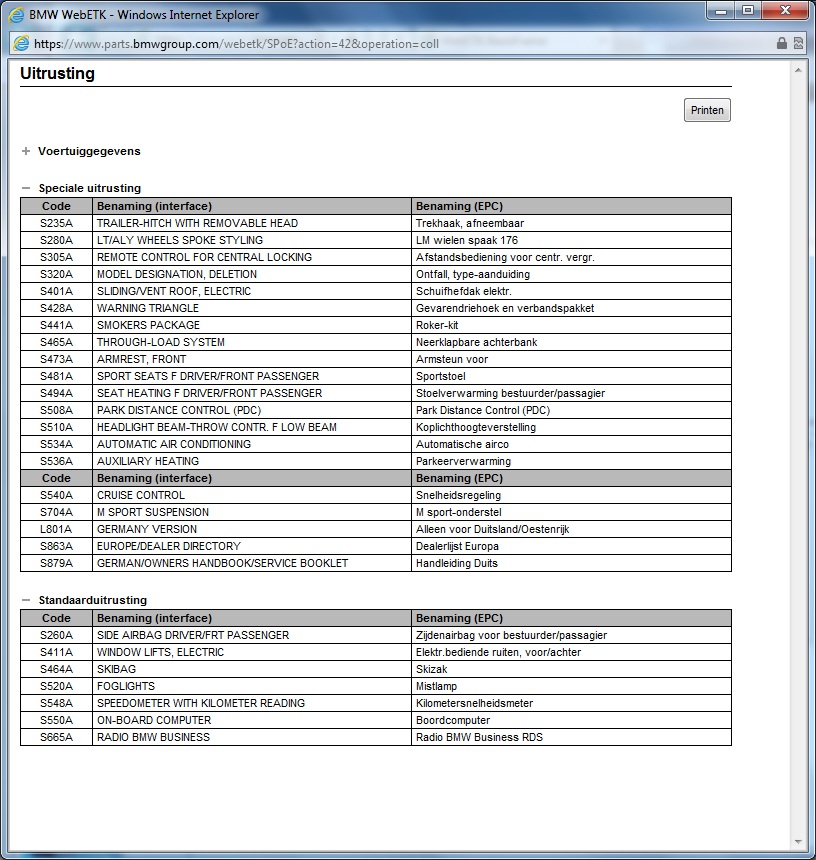Select AUTOMATIC AIR CONDITIONING text
The width and height of the screenshot is (816, 860).
[x=174, y=444]
